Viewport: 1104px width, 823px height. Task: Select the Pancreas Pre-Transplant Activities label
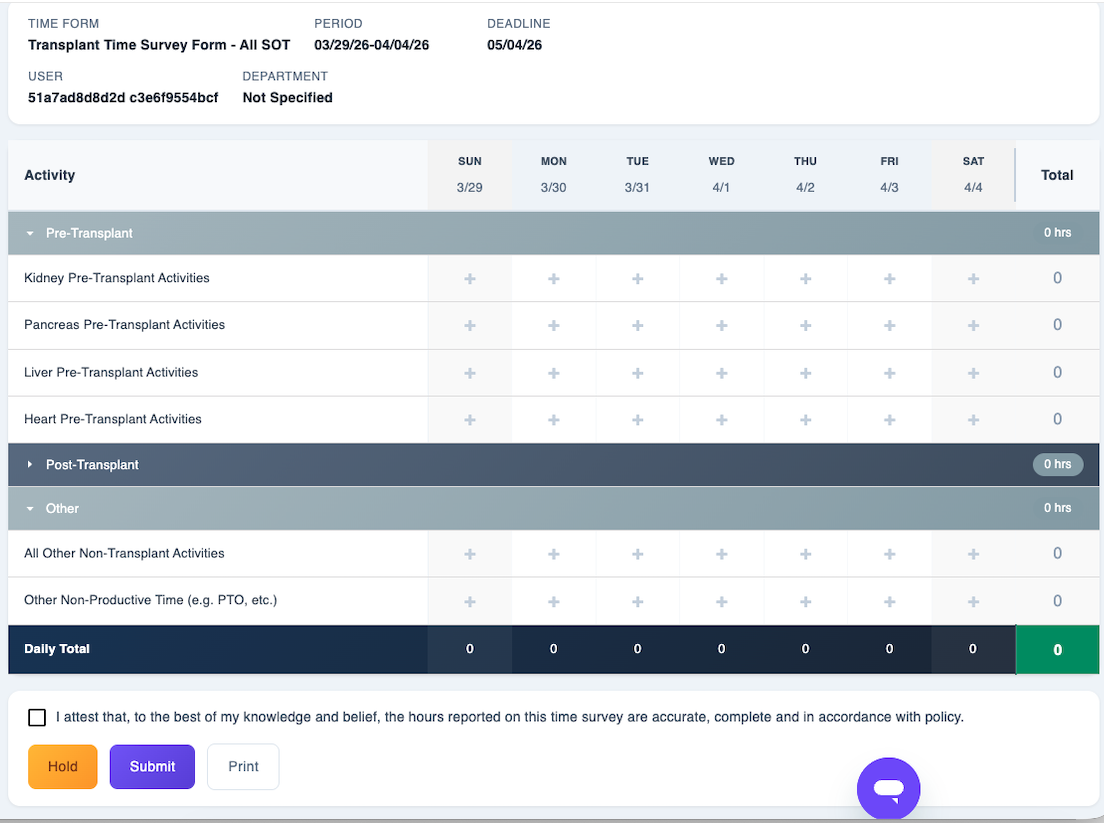(125, 325)
